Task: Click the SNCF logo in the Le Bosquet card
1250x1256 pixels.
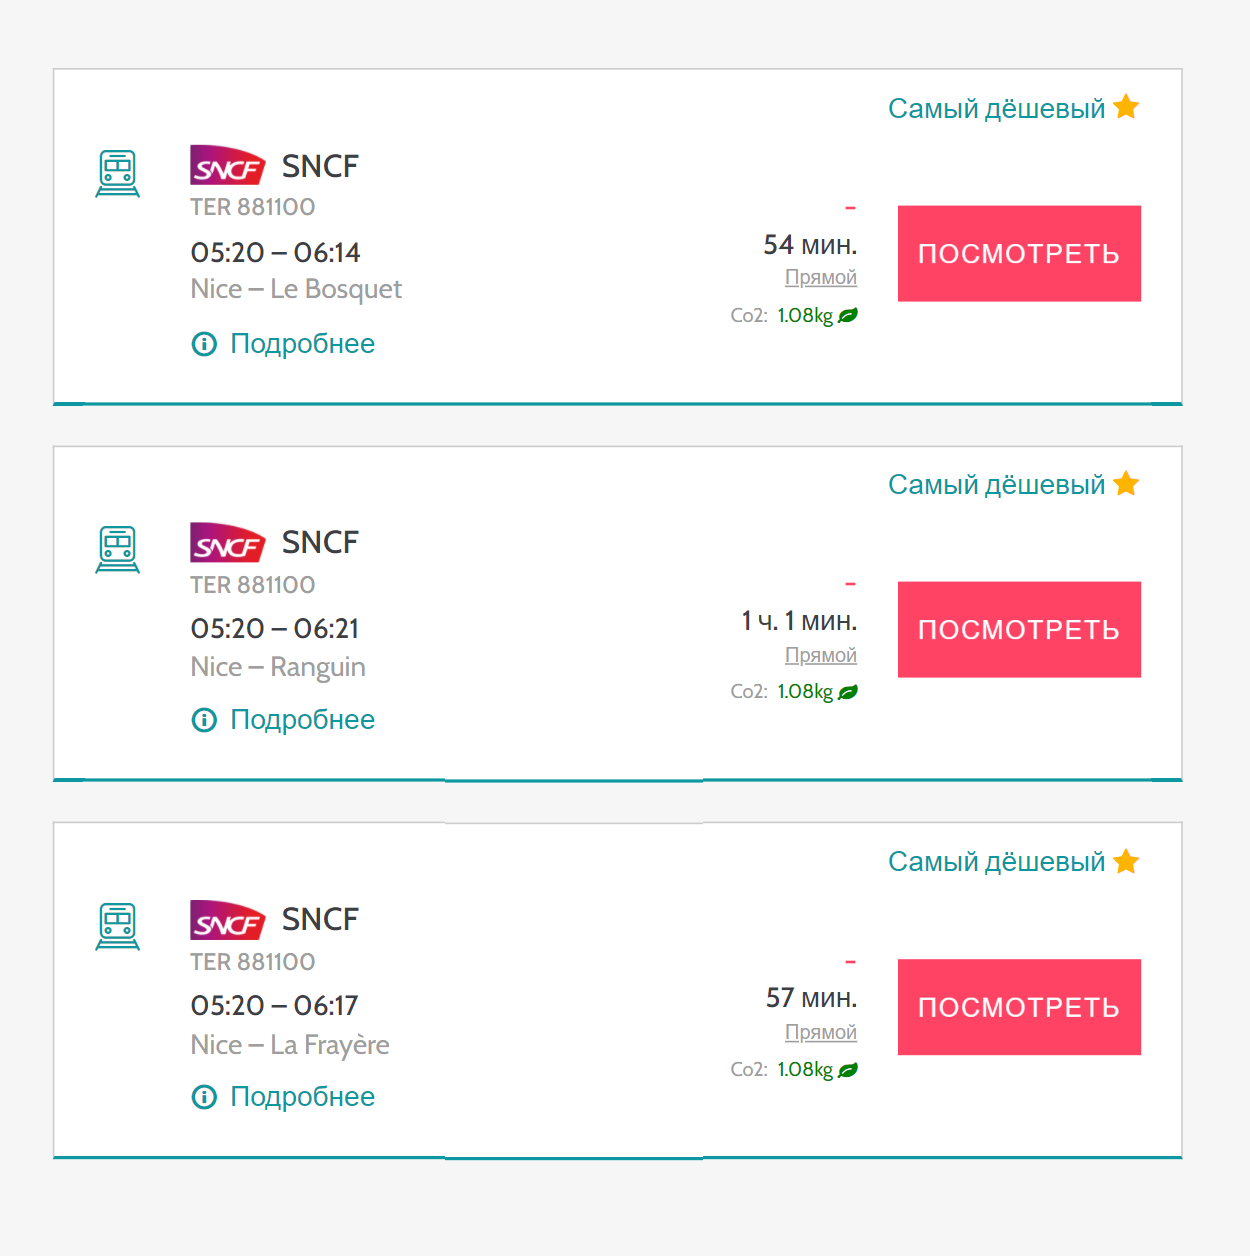Action: [x=228, y=166]
